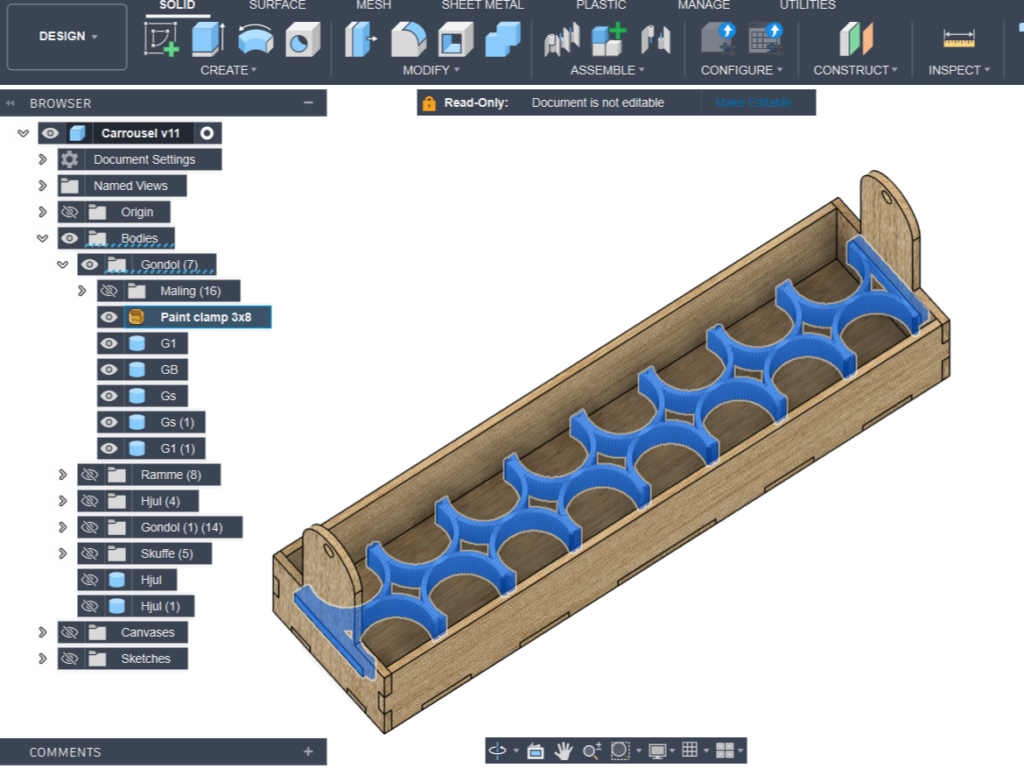Image resolution: width=1024 pixels, height=768 pixels.
Task: Click the Make Editable link
Action: pyautogui.click(x=753, y=103)
